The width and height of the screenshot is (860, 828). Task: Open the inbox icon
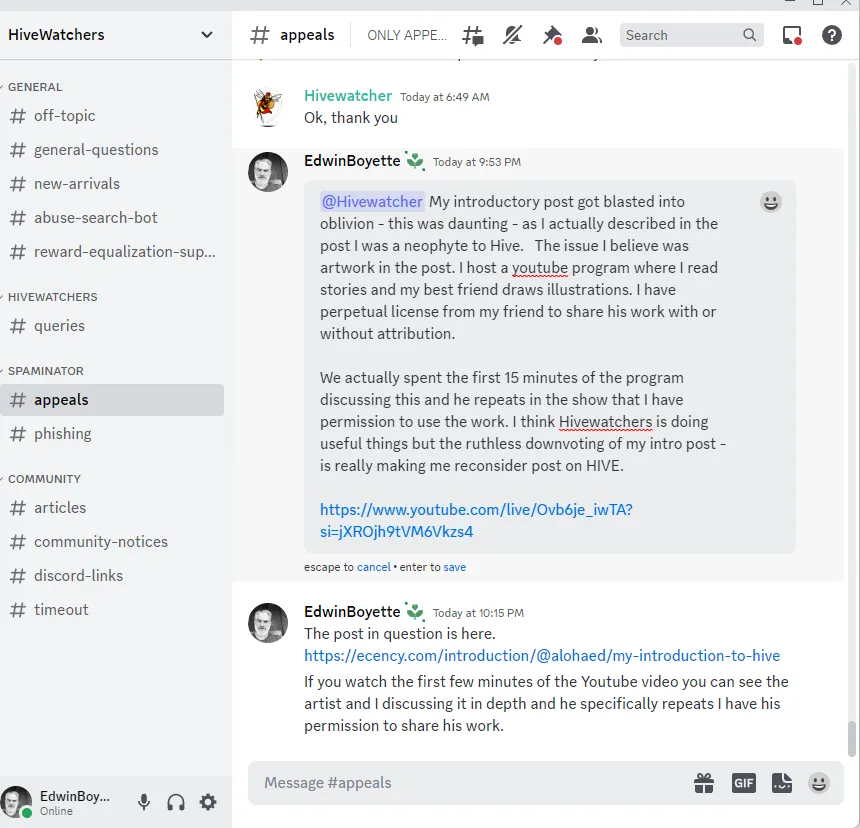792,35
